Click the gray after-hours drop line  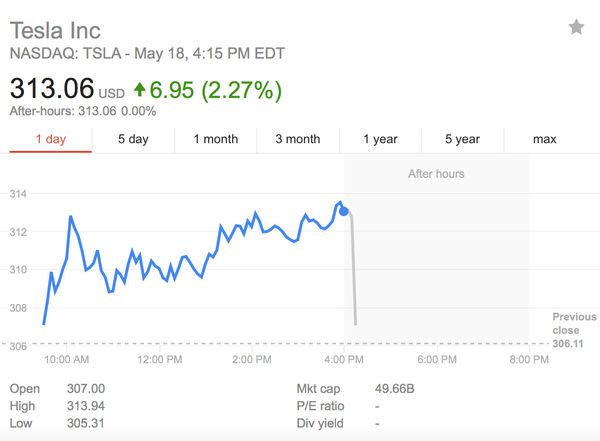pos(354,270)
